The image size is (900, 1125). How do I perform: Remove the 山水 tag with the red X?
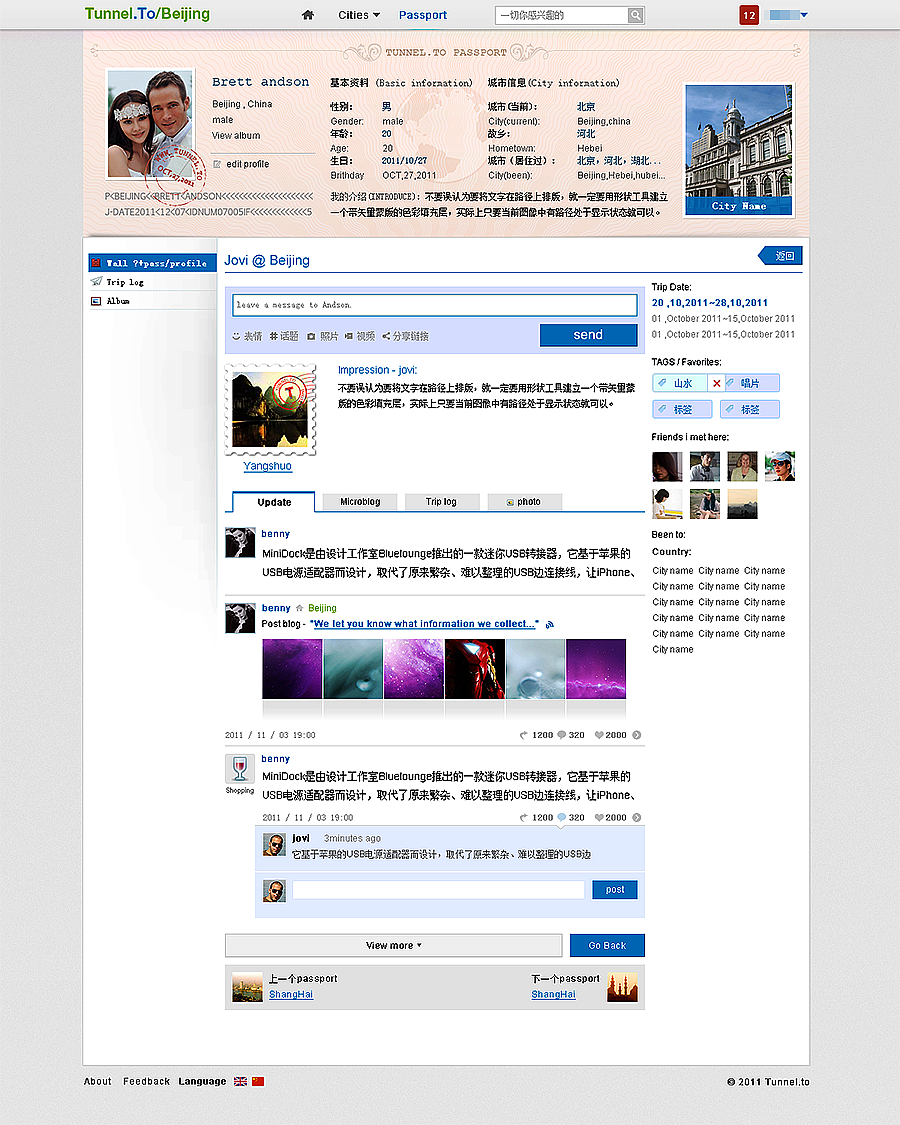[x=714, y=382]
